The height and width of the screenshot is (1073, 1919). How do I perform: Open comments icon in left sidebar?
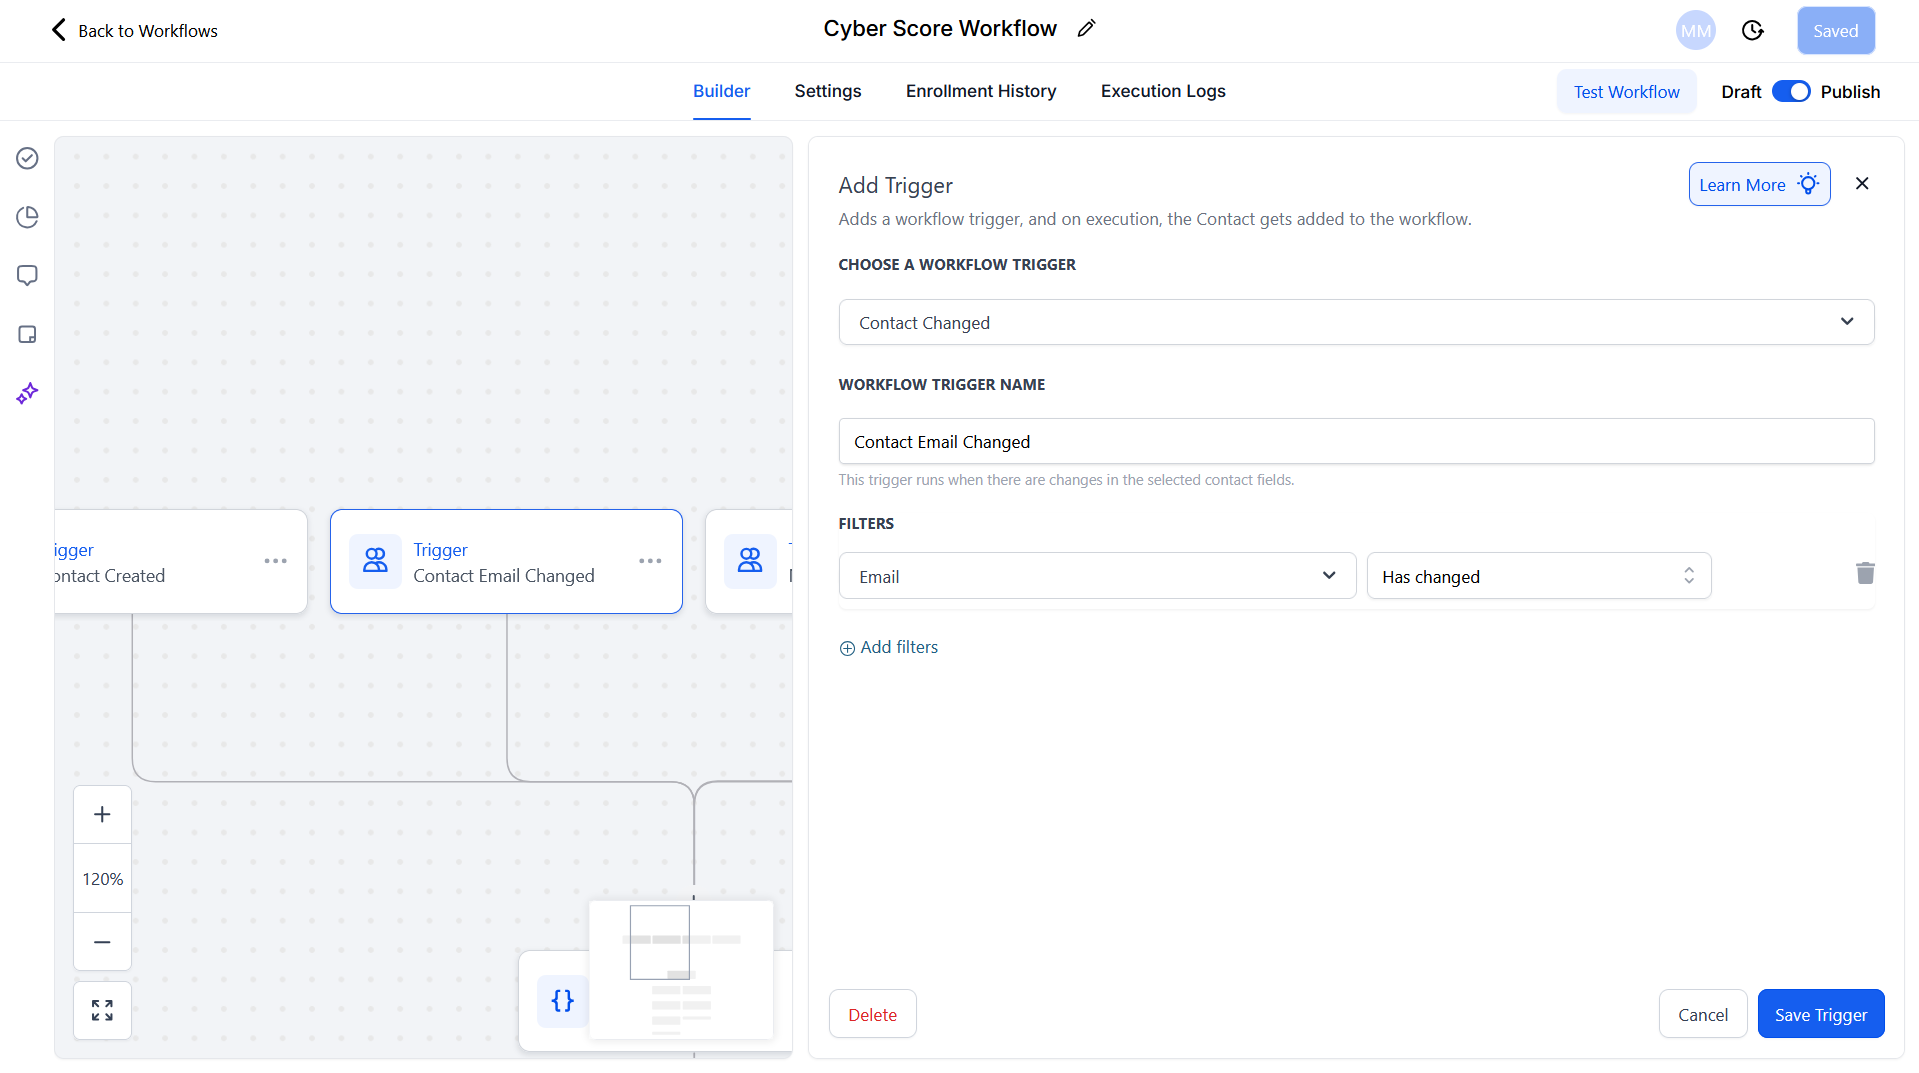pos(28,275)
